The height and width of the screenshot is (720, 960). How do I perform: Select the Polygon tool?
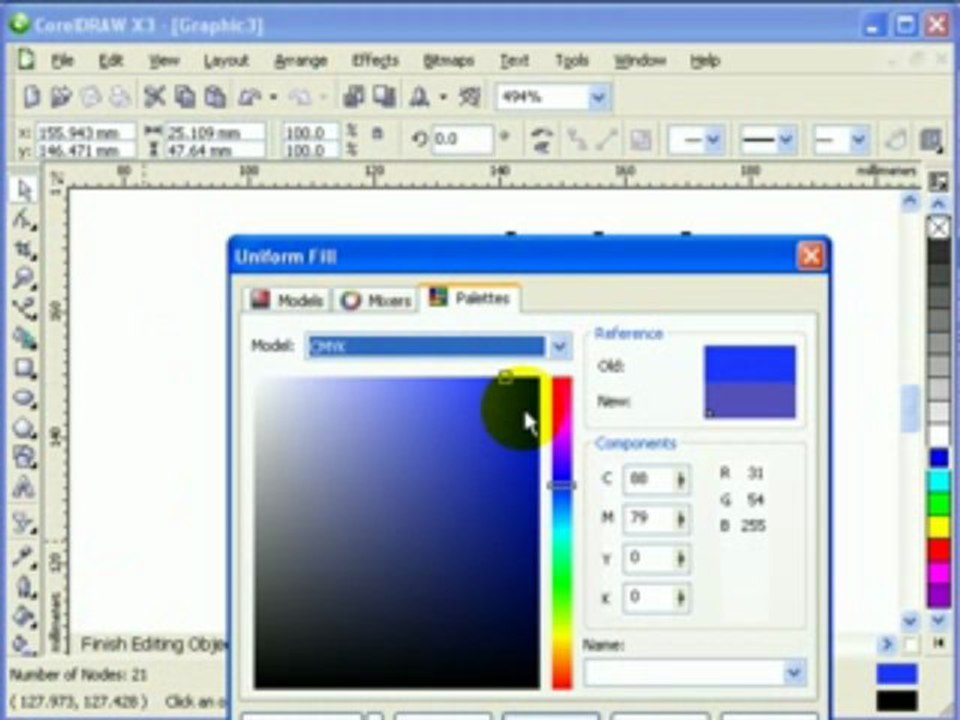click(x=23, y=427)
